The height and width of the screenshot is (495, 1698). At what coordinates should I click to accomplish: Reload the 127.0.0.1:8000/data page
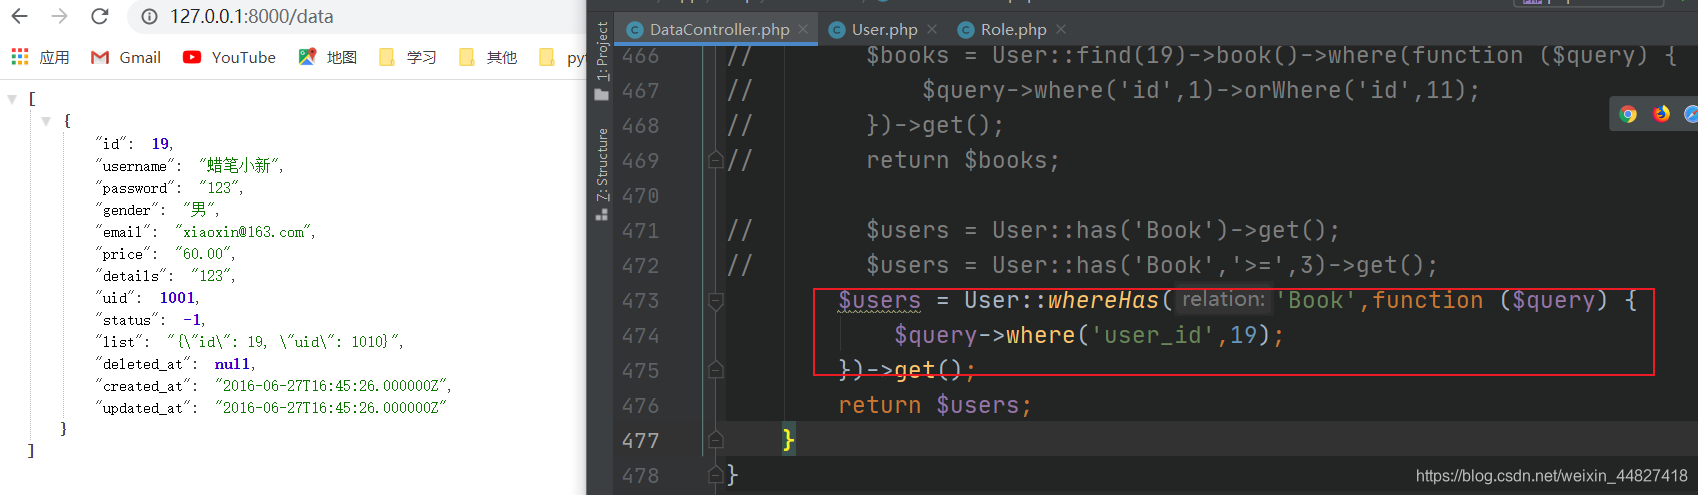point(99,16)
